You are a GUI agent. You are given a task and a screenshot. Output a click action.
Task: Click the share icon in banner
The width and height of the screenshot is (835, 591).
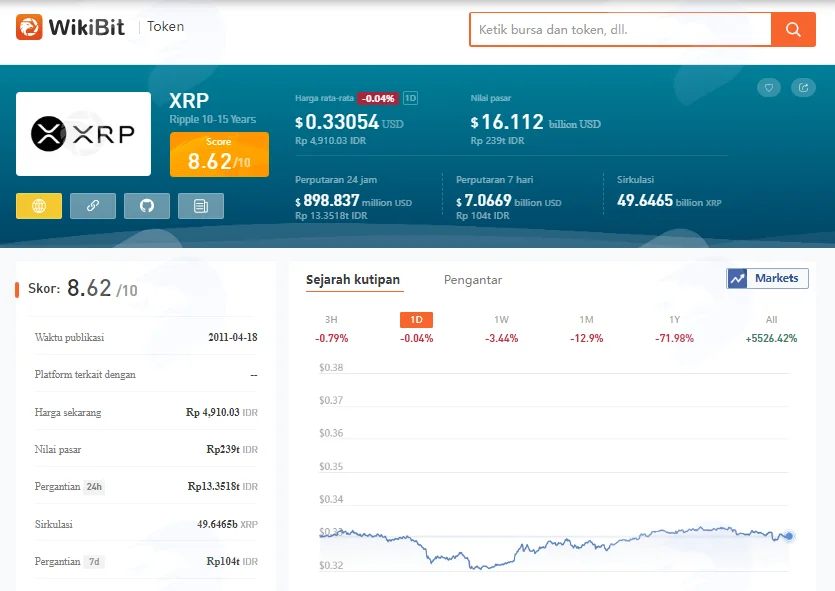pyautogui.click(x=803, y=88)
